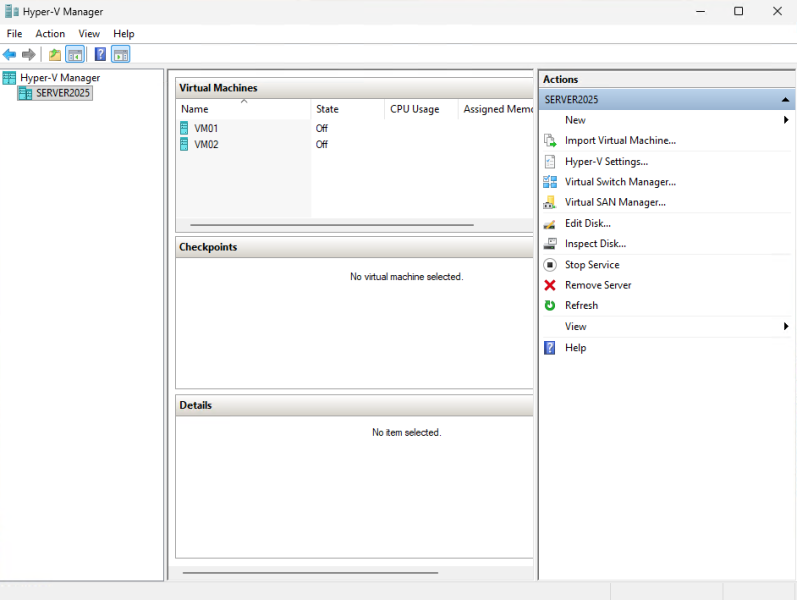The image size is (797, 600).
Task: Click the Hyper-V Manager tree root icon
Action: (9, 78)
